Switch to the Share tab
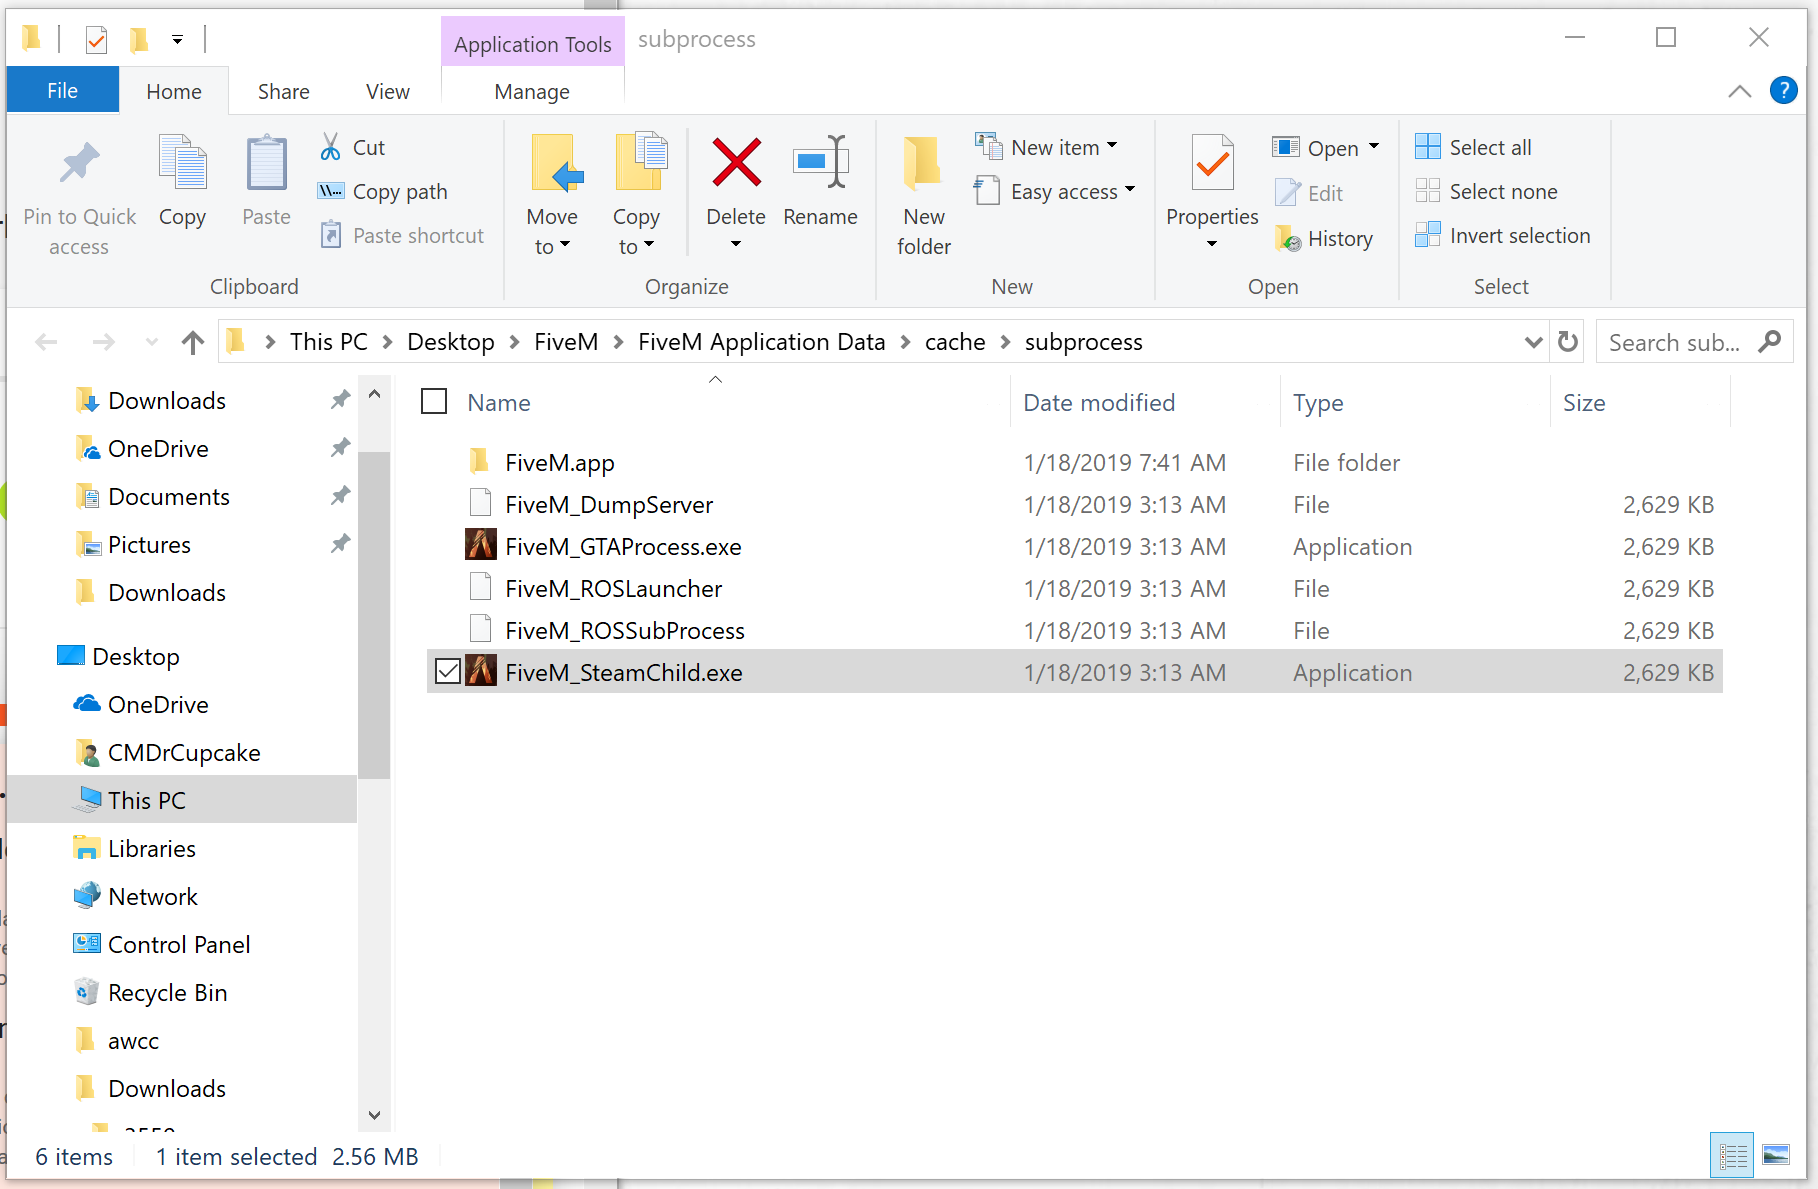The image size is (1818, 1189). (284, 92)
